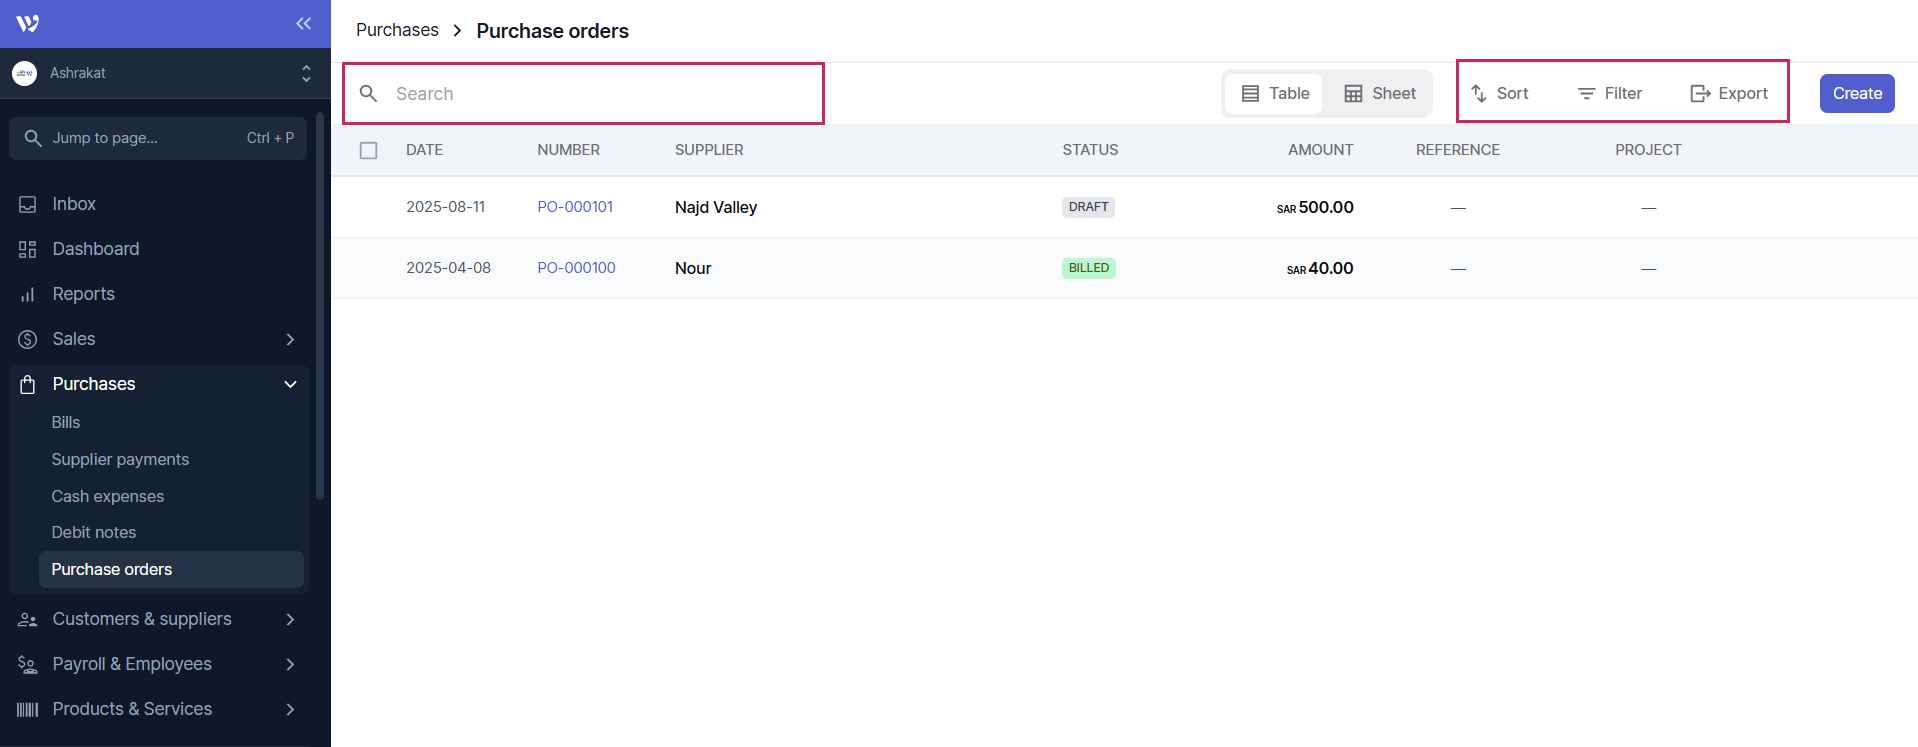Screen dimensions: 1918x747
Task: Click the Filter lines icon
Action: click(1586, 93)
